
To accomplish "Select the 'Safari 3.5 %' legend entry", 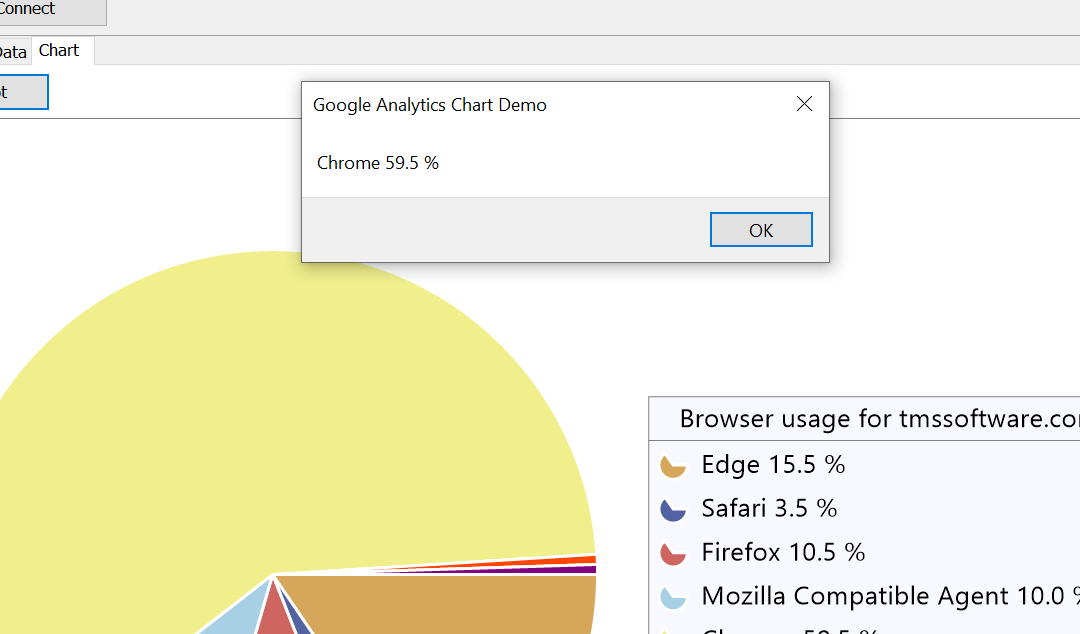I will (769, 509).
